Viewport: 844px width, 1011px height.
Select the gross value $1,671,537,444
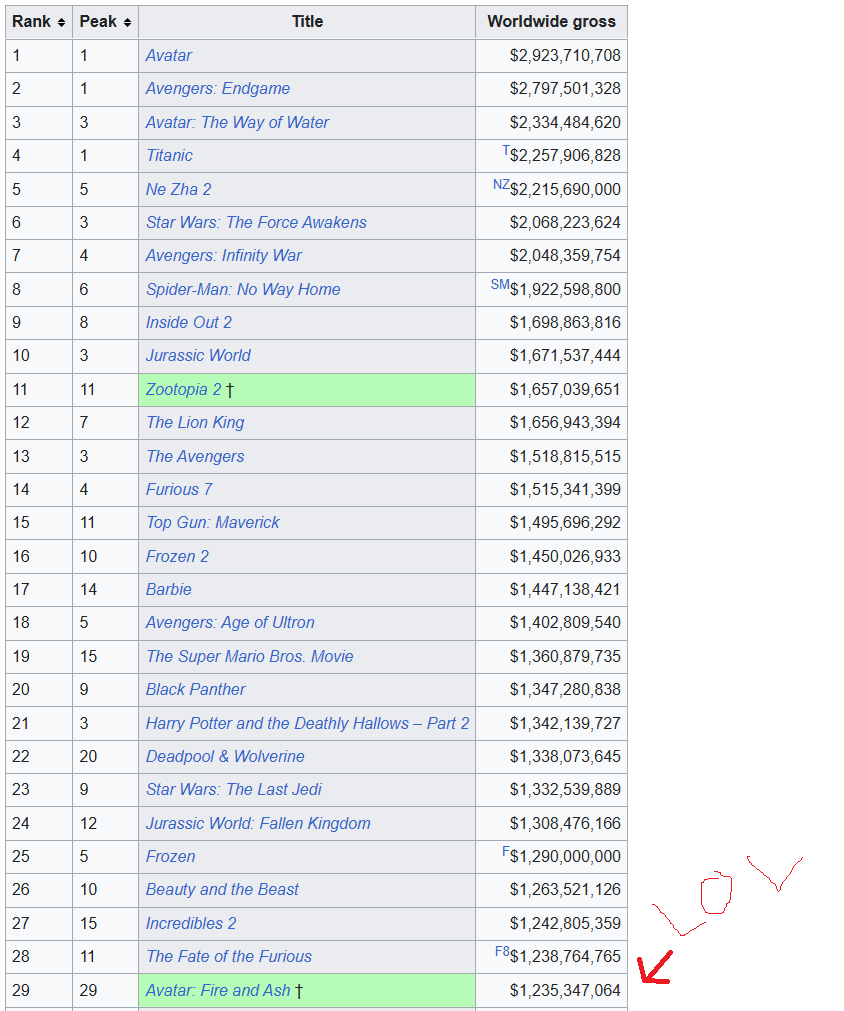tap(565, 355)
